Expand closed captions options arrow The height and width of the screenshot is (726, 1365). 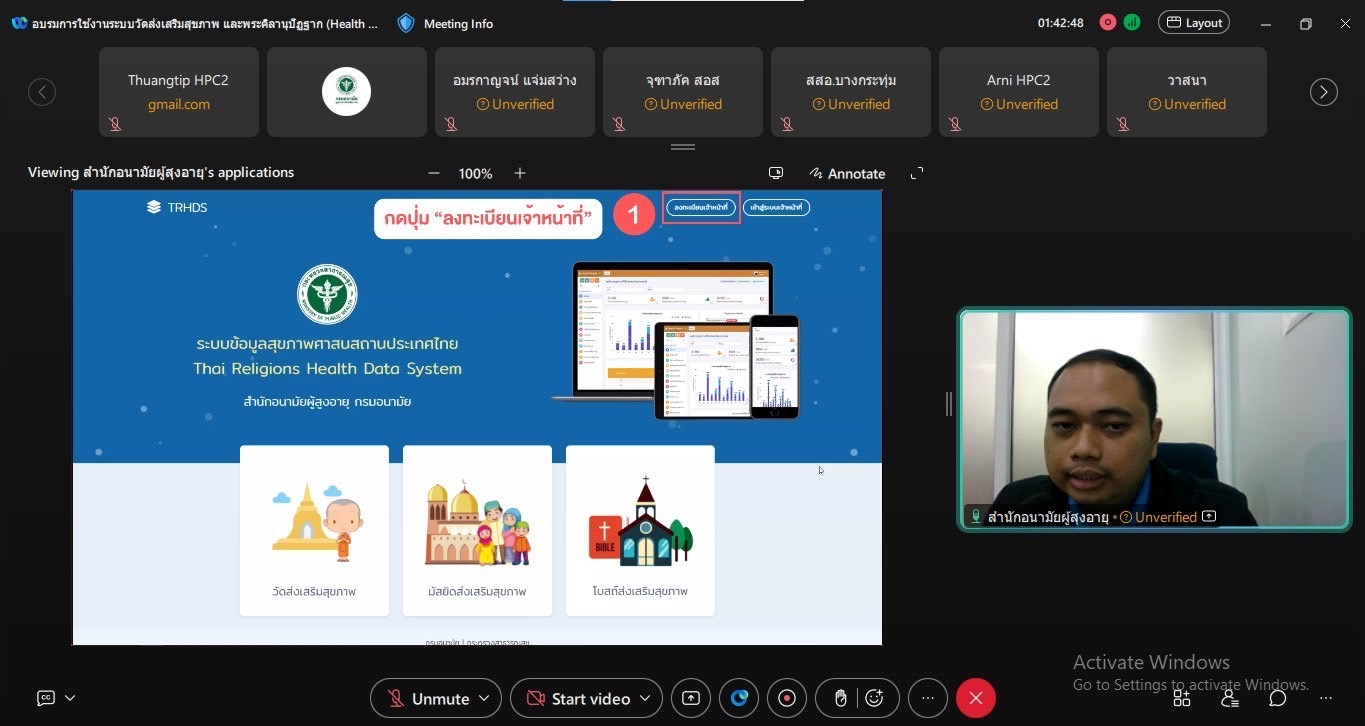(x=70, y=698)
